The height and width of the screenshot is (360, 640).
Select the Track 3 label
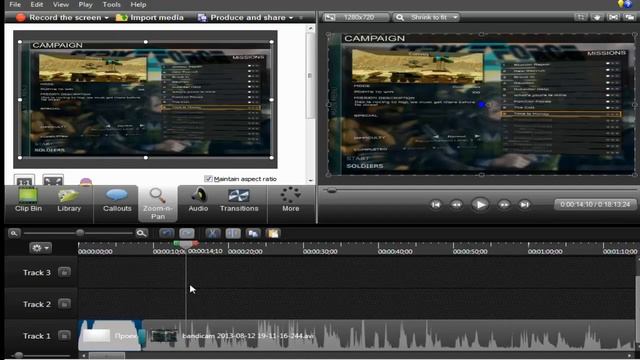click(x=37, y=273)
